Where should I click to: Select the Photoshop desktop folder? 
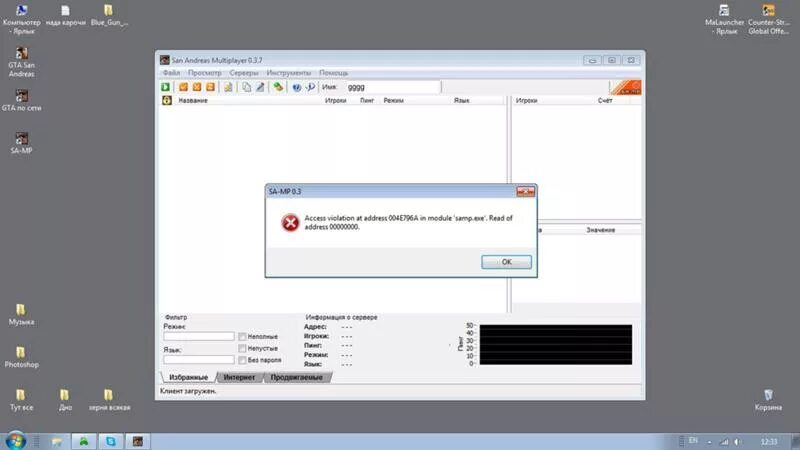coord(21,357)
